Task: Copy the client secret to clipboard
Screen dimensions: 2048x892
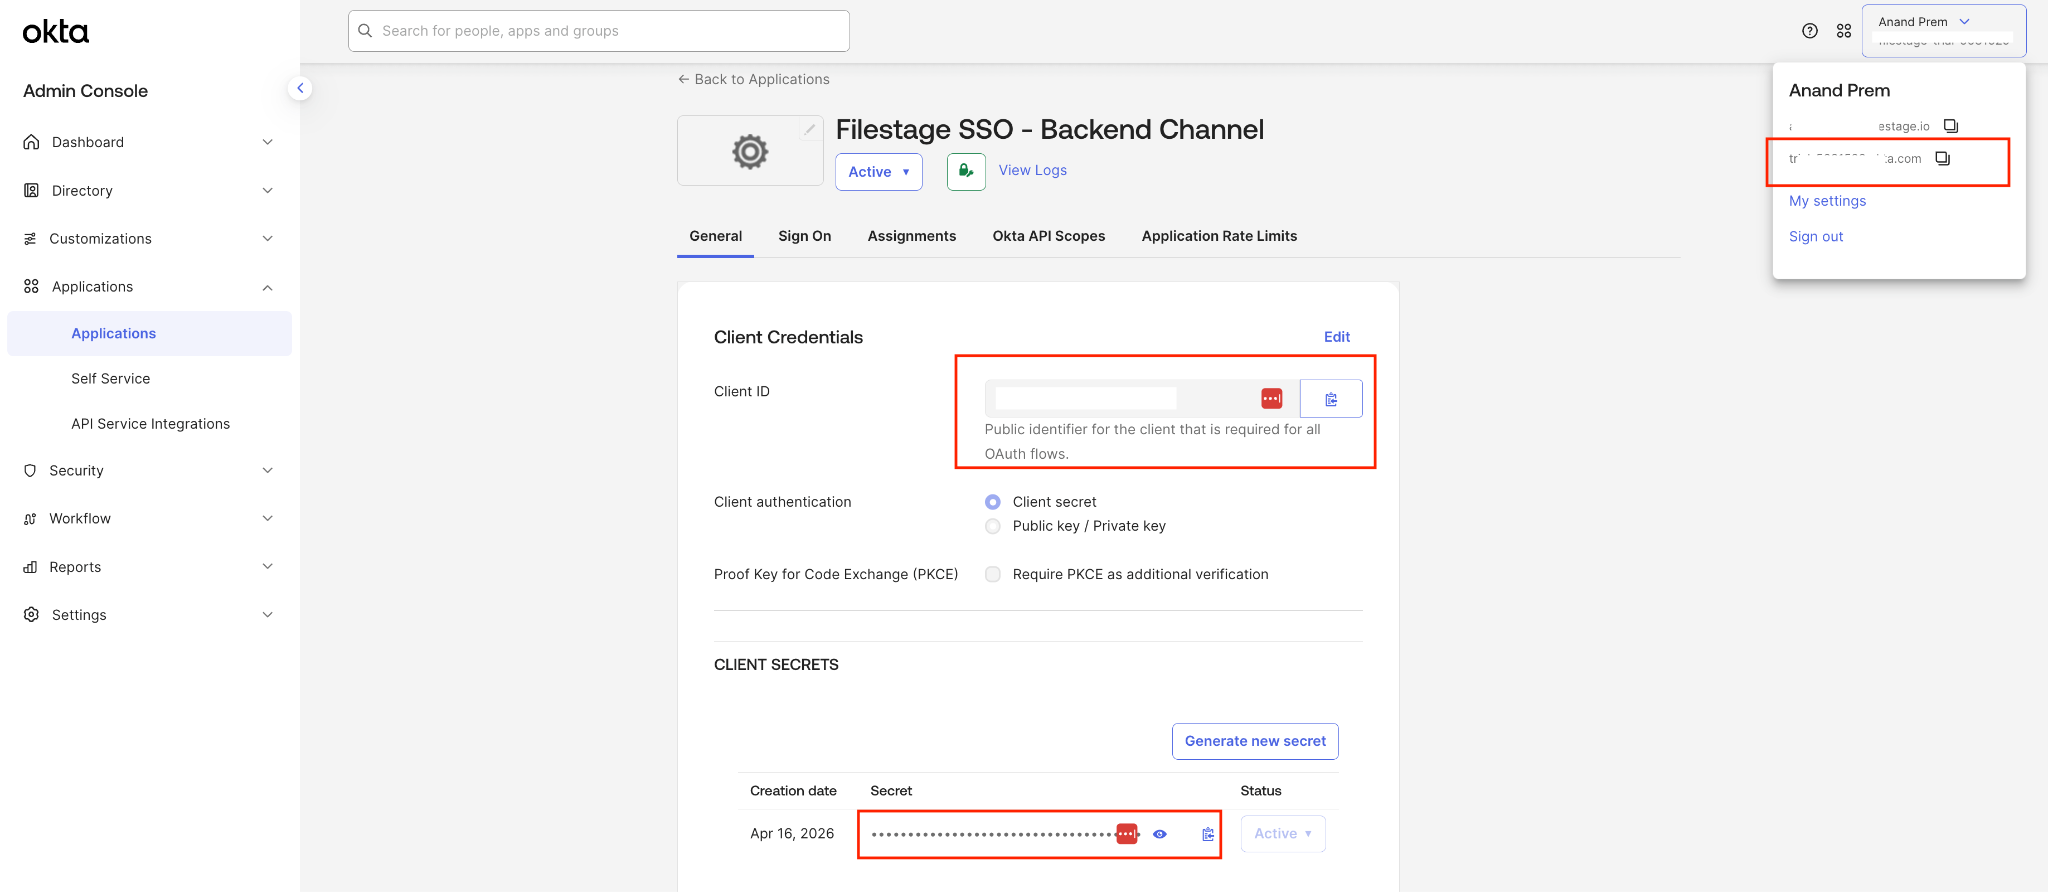Action: tap(1208, 834)
